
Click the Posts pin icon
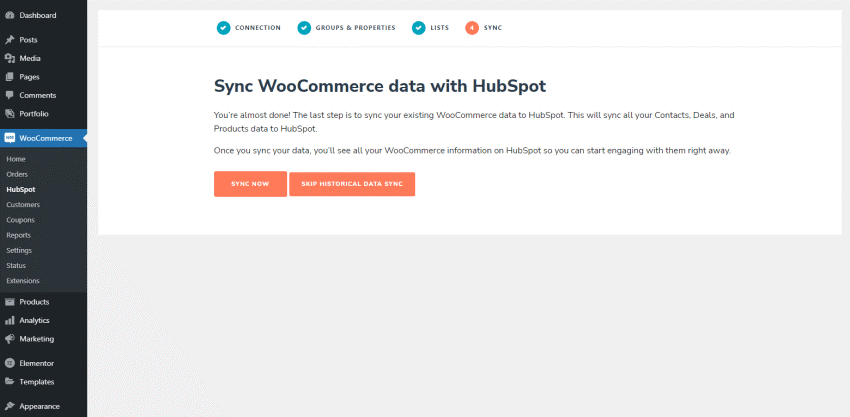pyautogui.click(x=9, y=40)
